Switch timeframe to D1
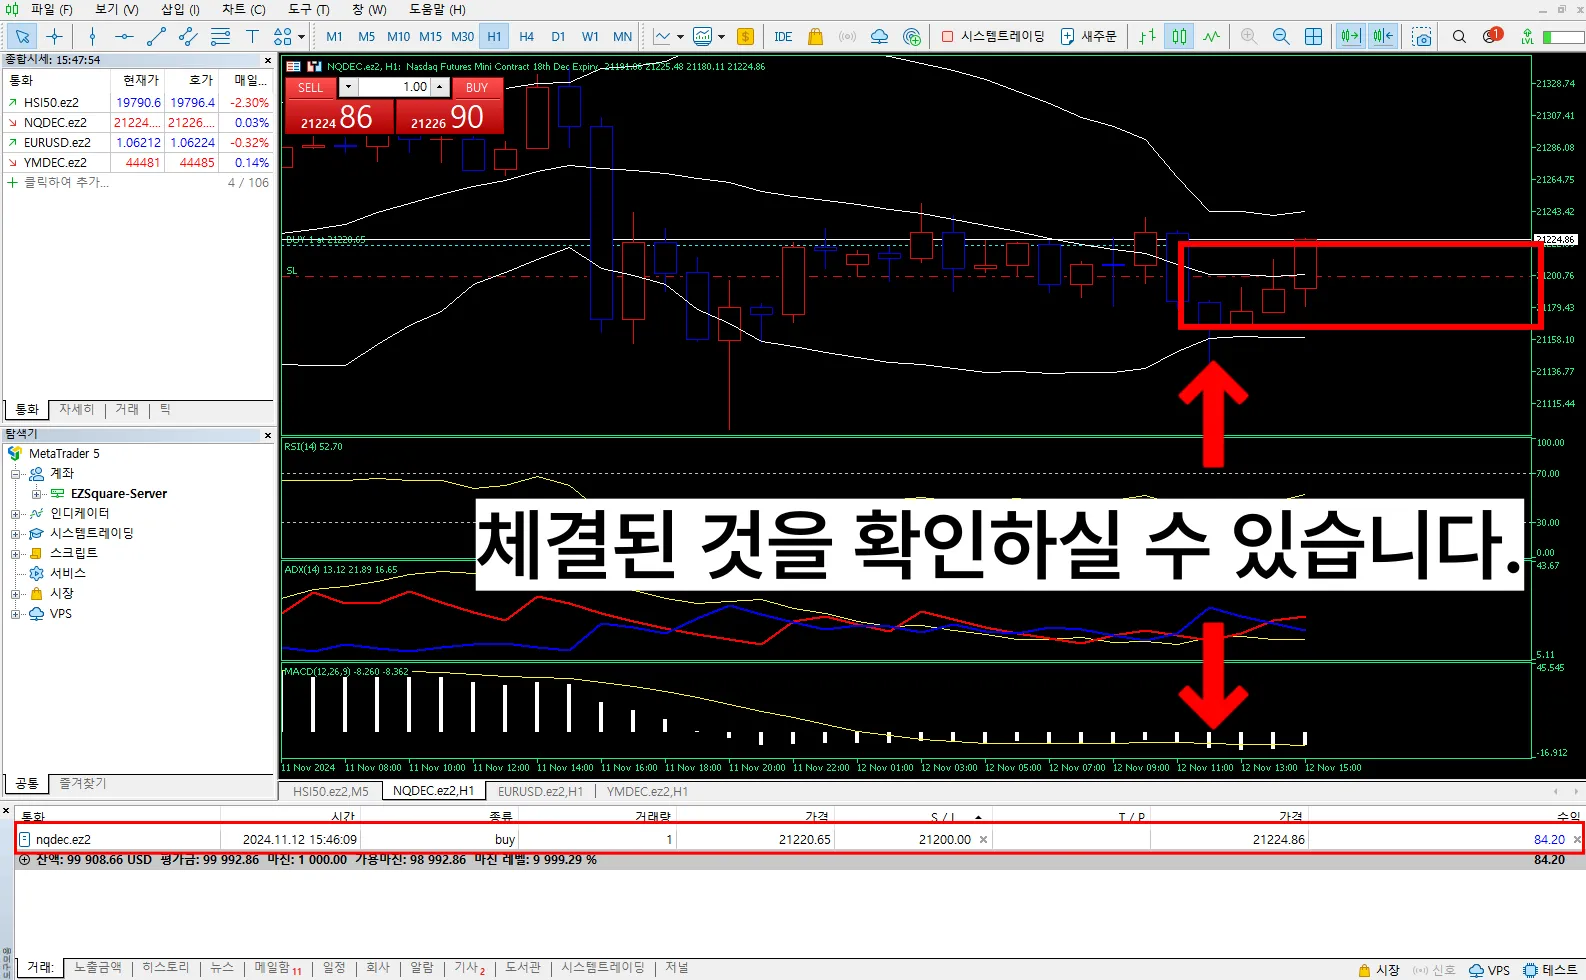This screenshot has height=980, width=1586. point(558,36)
